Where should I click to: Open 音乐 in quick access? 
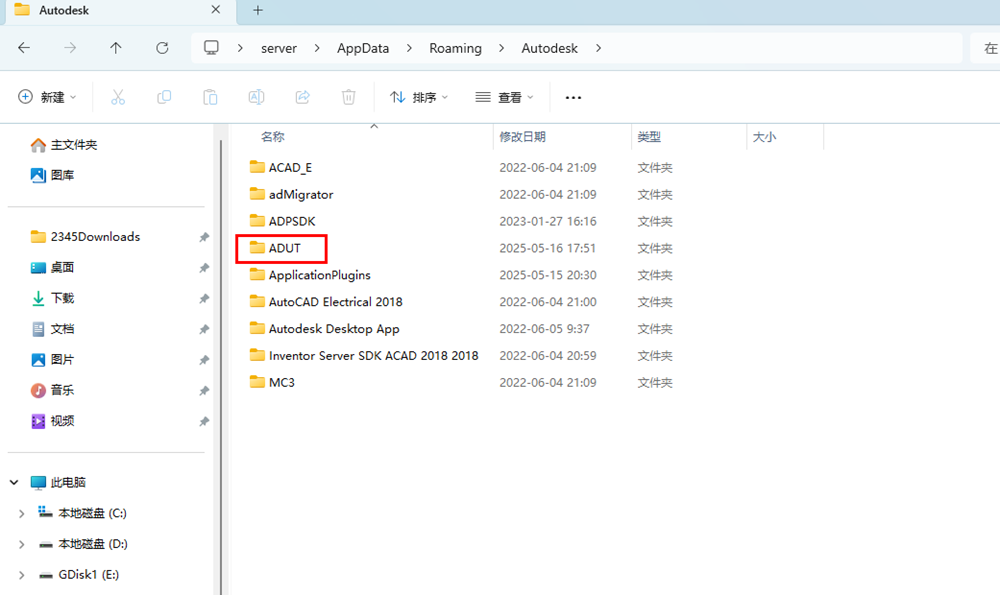(x=53, y=390)
